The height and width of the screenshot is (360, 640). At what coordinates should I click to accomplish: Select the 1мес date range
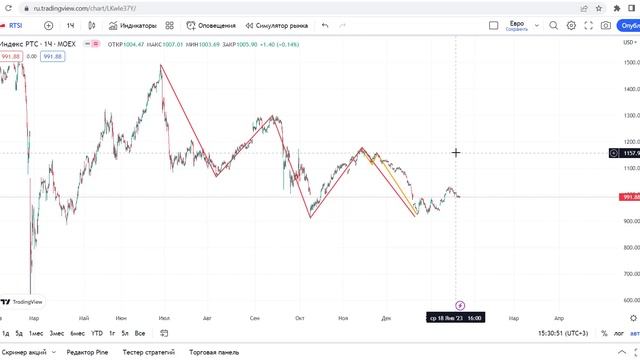[36, 333]
